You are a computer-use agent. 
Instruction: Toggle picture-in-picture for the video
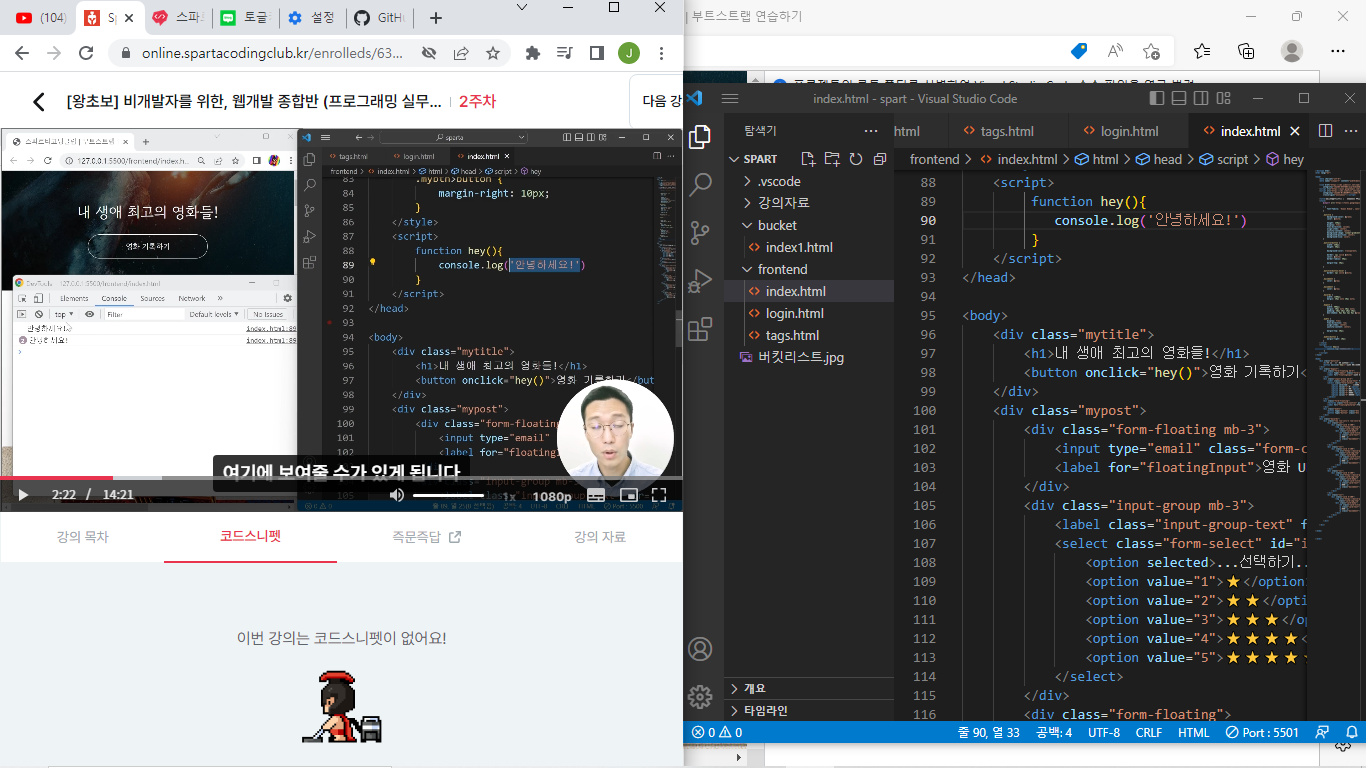[628, 495]
